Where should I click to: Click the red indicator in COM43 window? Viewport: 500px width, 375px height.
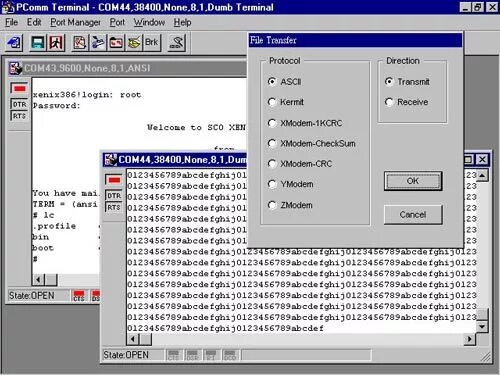19,88
